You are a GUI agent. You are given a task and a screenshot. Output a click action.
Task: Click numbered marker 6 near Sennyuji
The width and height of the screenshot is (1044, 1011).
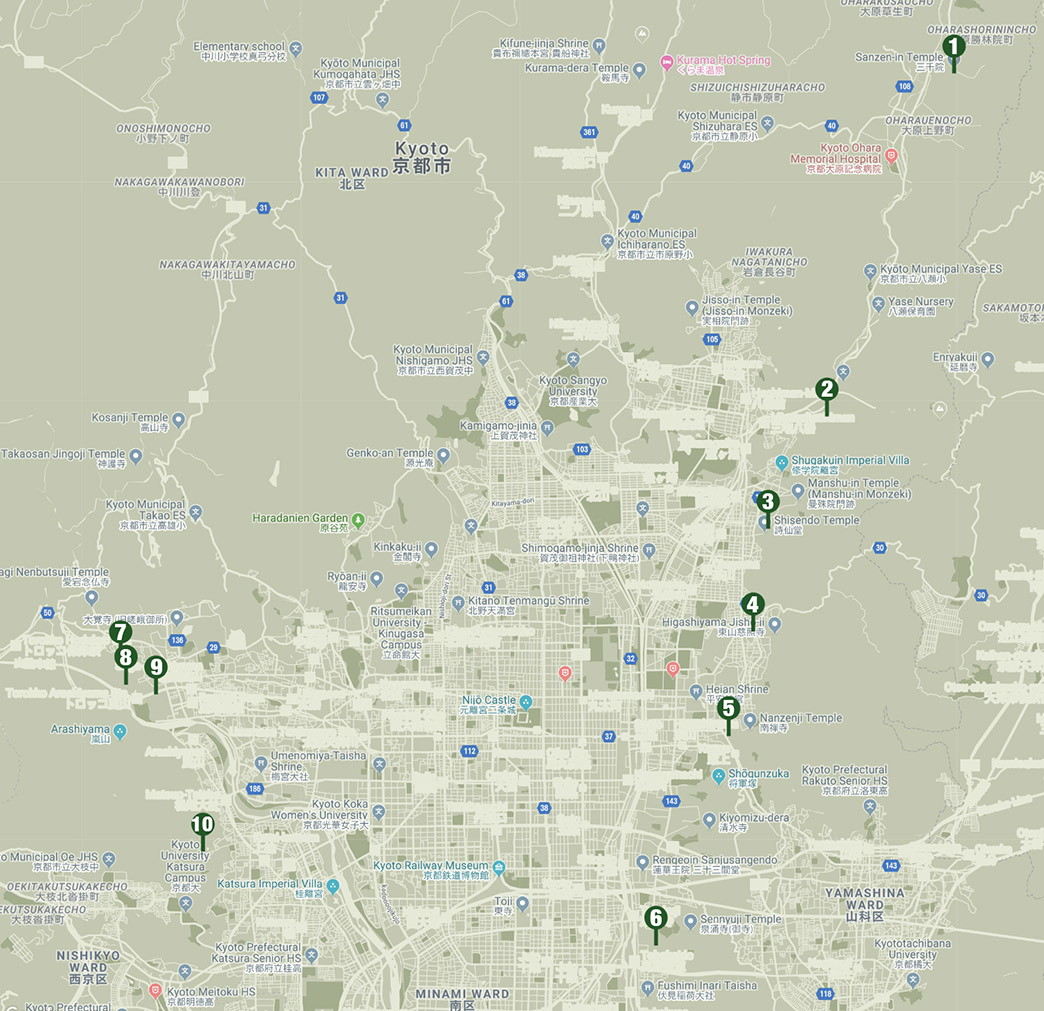pyautogui.click(x=656, y=918)
